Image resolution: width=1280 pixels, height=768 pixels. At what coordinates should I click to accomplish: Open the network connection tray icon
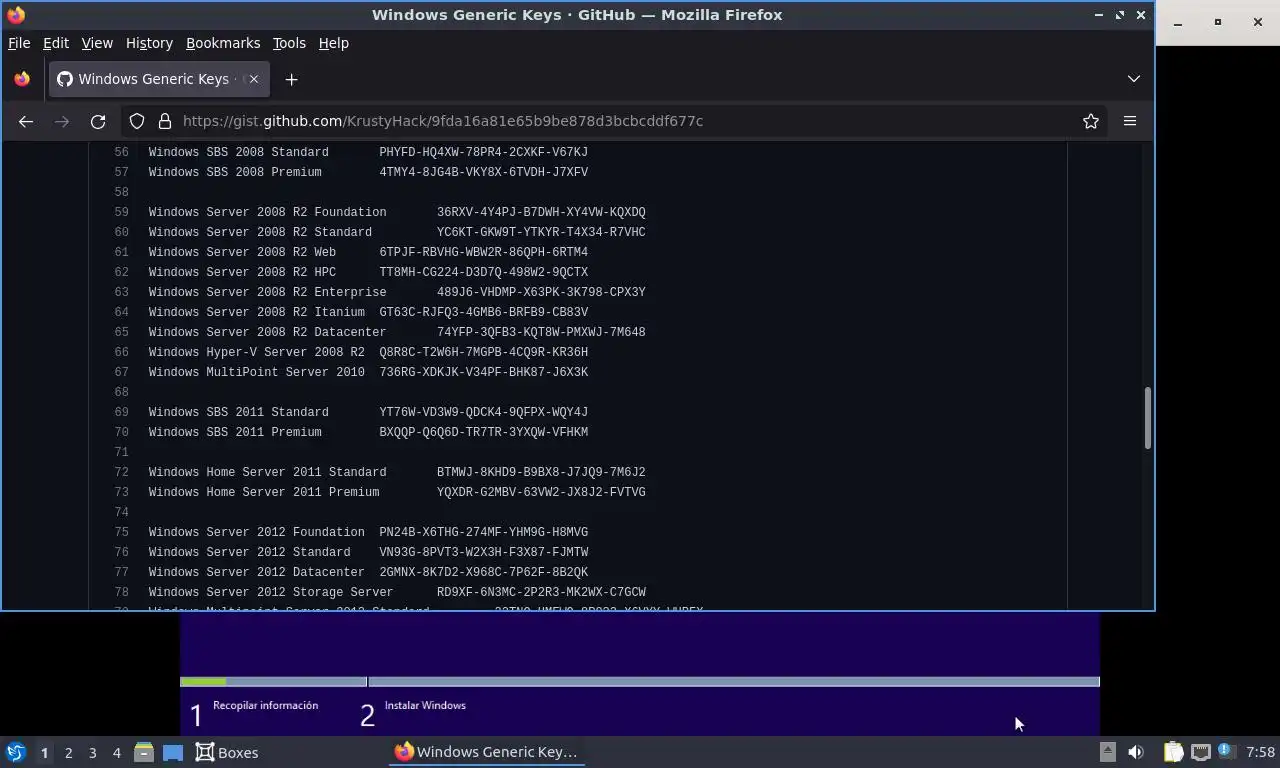tap(1200, 752)
